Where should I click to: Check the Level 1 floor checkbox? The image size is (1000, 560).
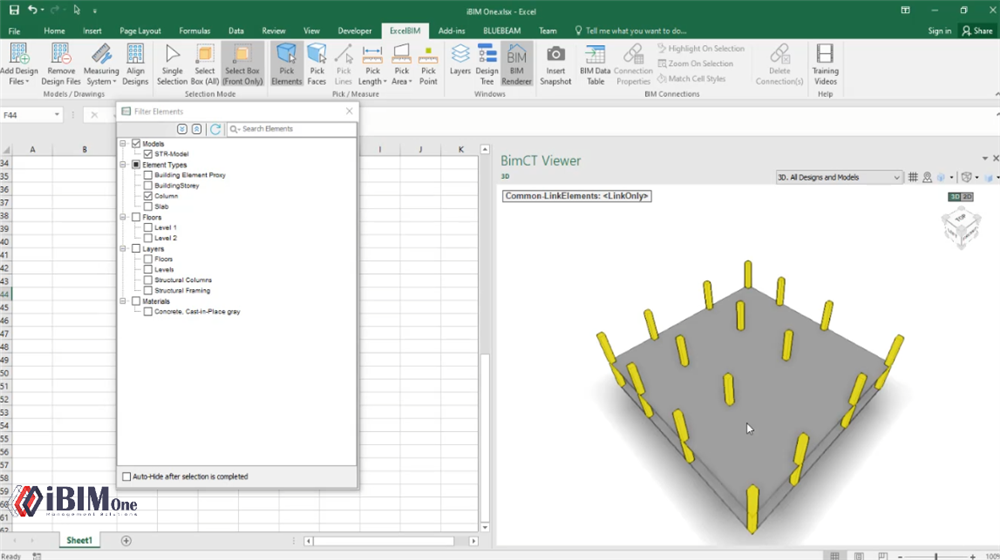pyautogui.click(x=148, y=228)
